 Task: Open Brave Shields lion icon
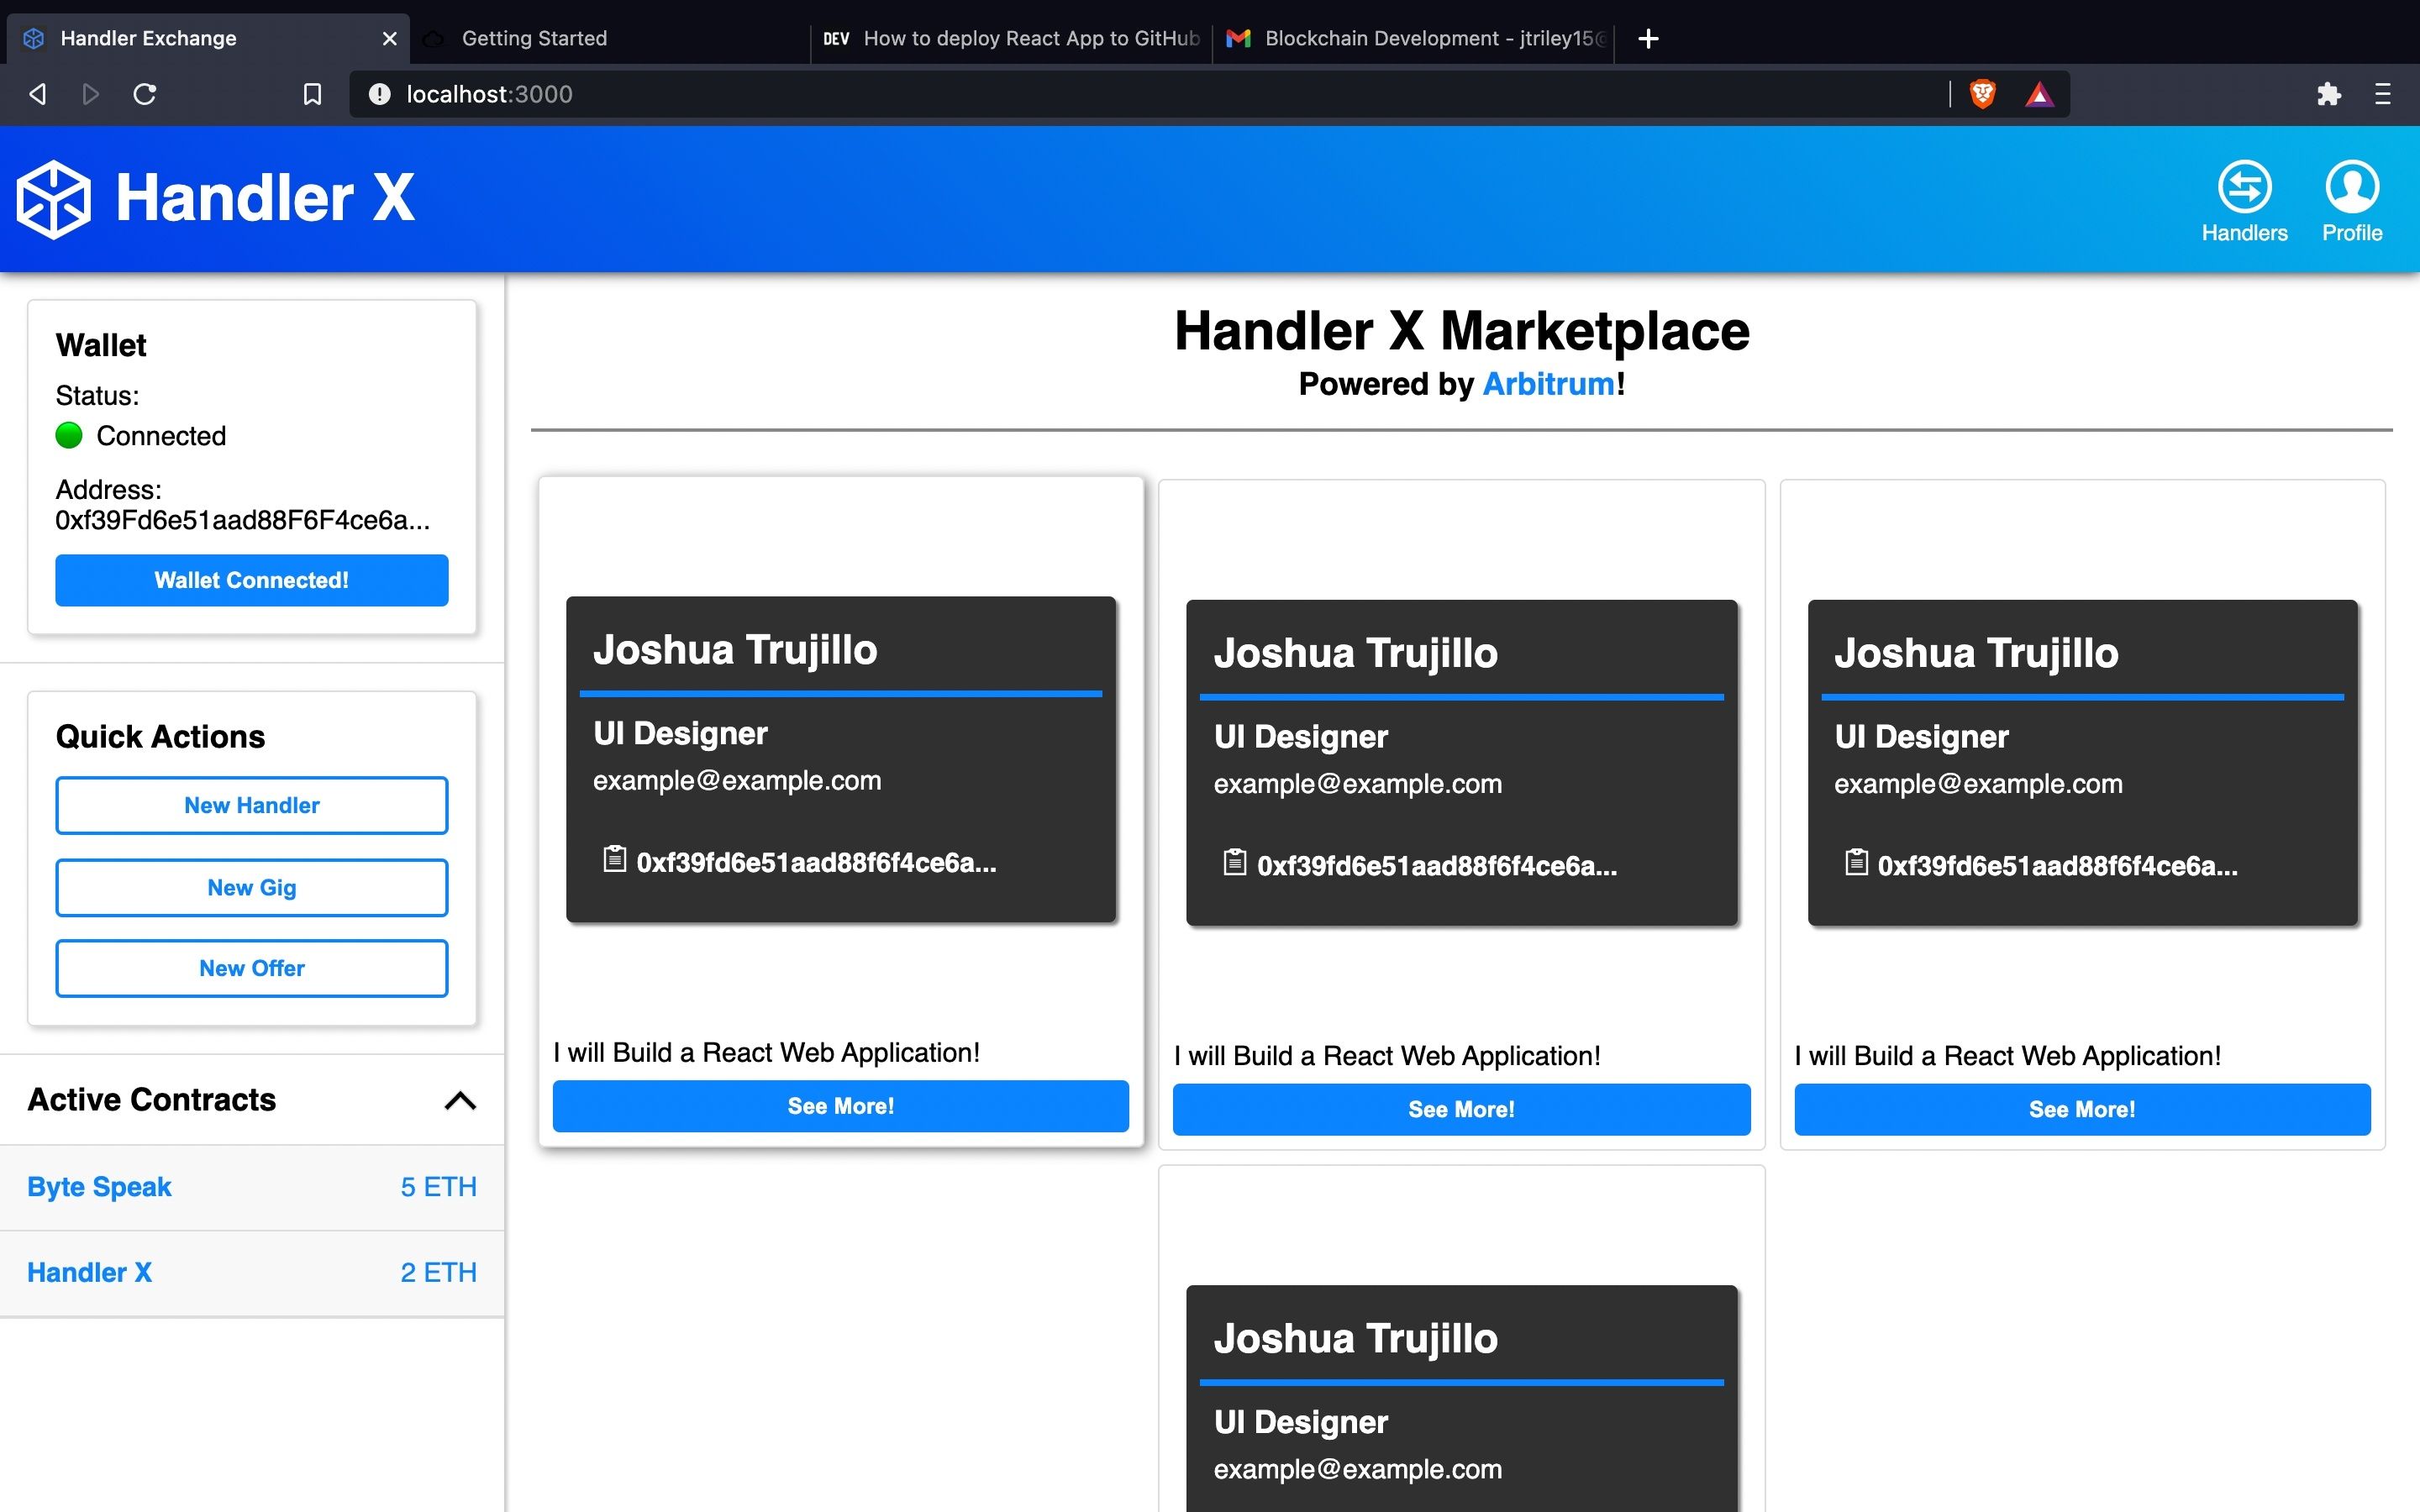pos(1982,94)
